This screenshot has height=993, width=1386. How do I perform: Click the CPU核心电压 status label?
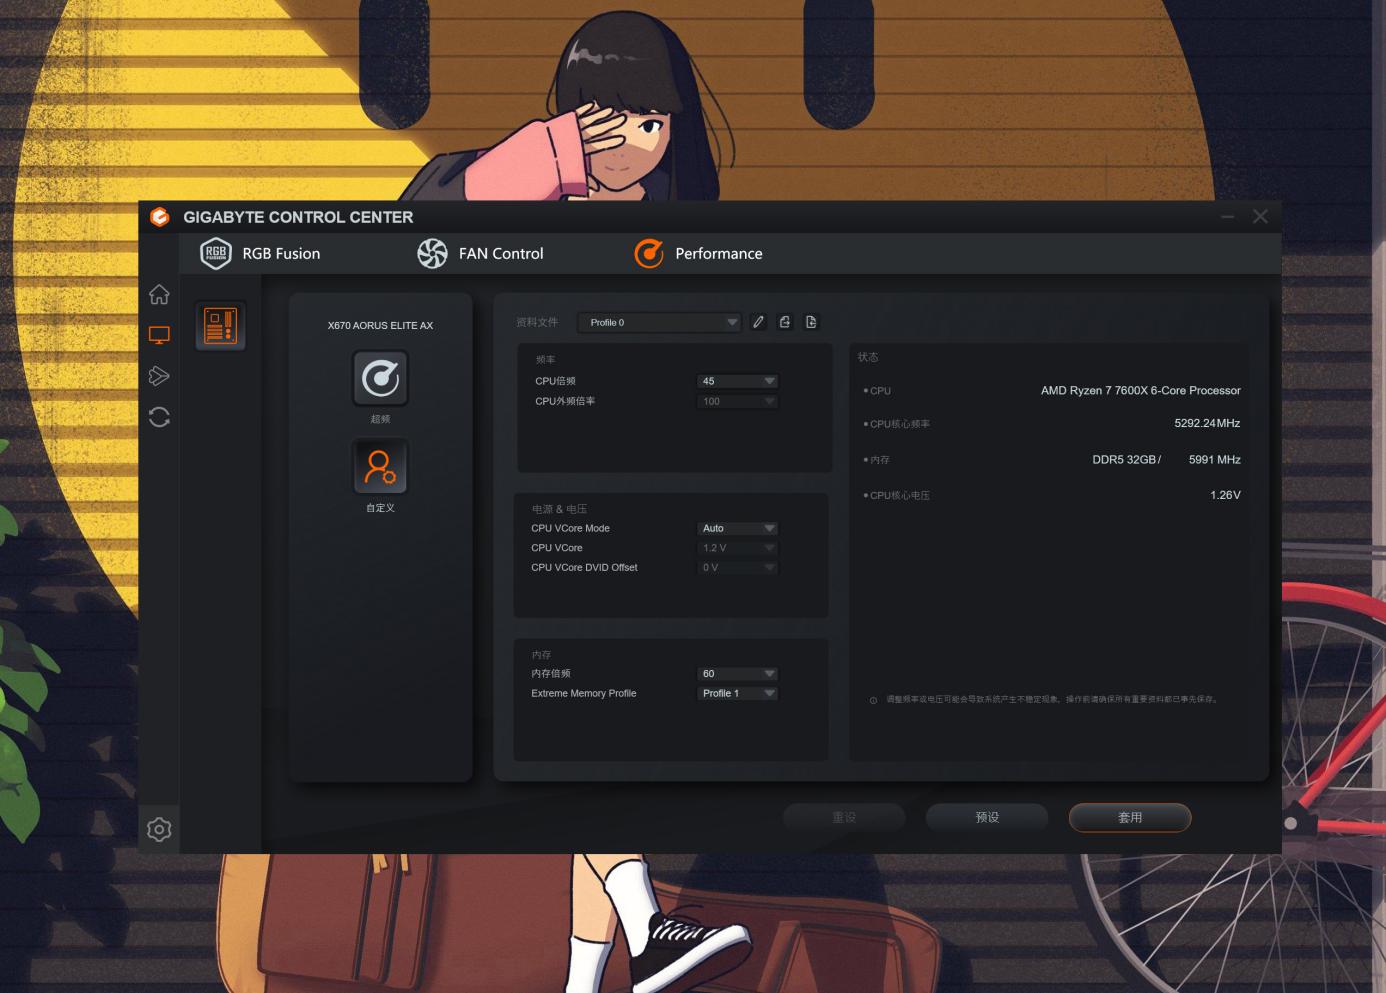point(900,496)
